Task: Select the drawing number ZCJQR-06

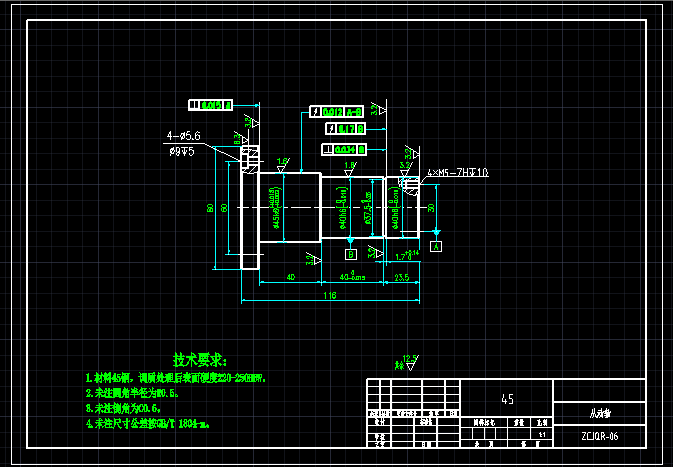Action: [600, 437]
